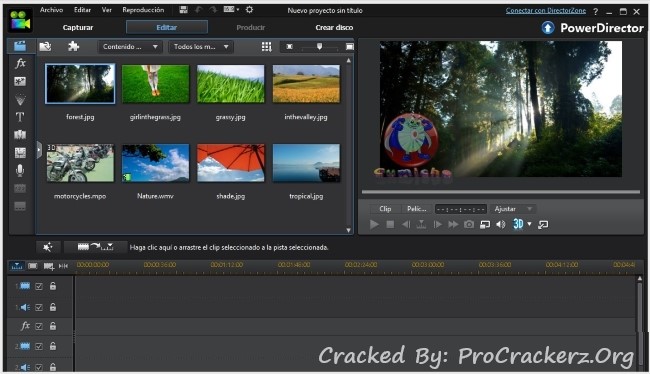Click the thumbnail size slider handle

(x=319, y=46)
